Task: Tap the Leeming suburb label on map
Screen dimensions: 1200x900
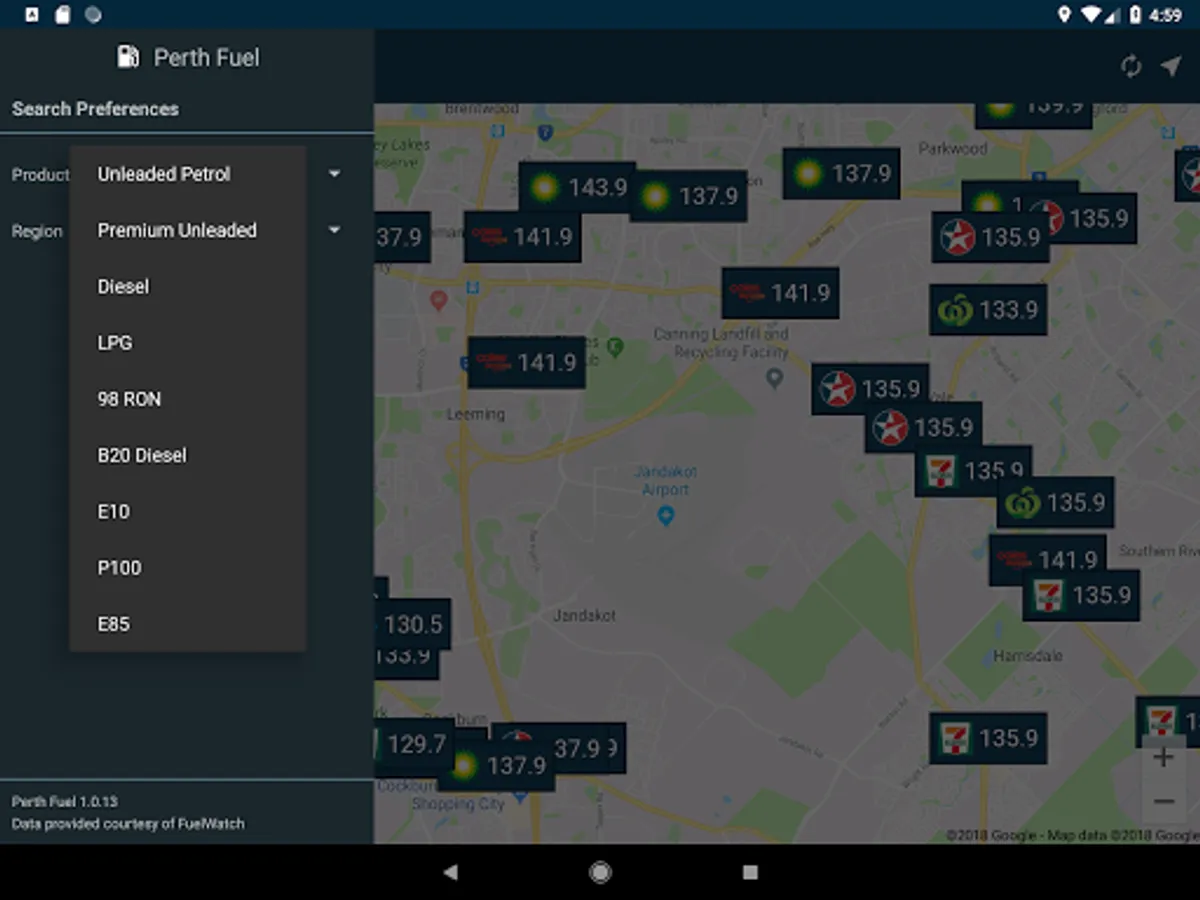Action: click(x=476, y=414)
